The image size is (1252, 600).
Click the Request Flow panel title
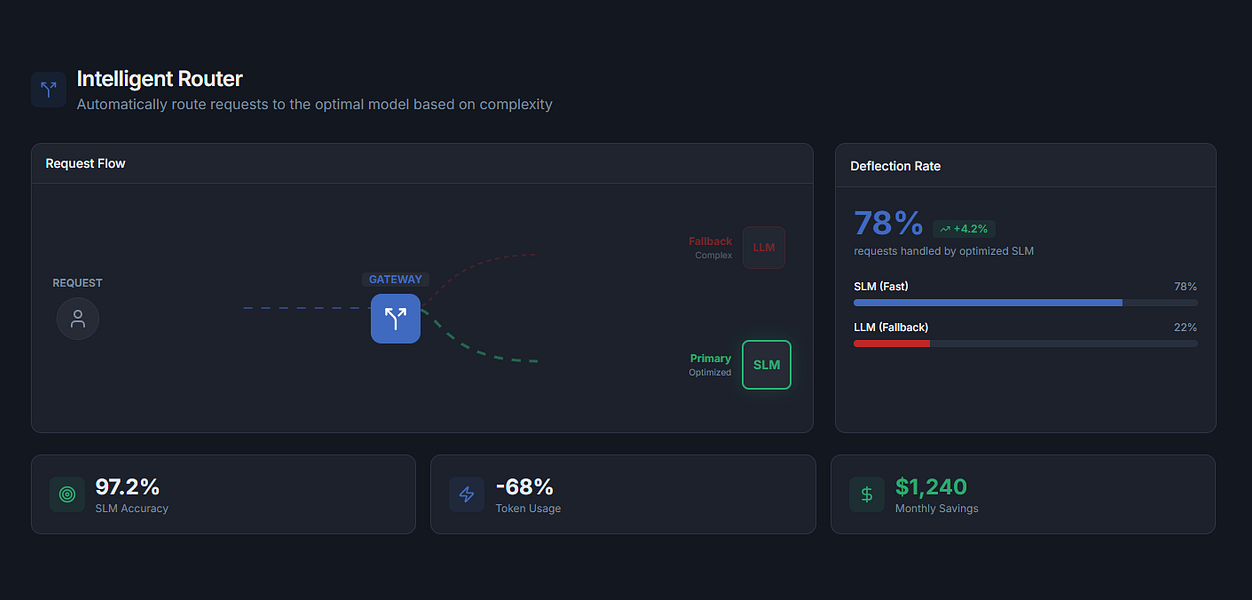tap(86, 163)
